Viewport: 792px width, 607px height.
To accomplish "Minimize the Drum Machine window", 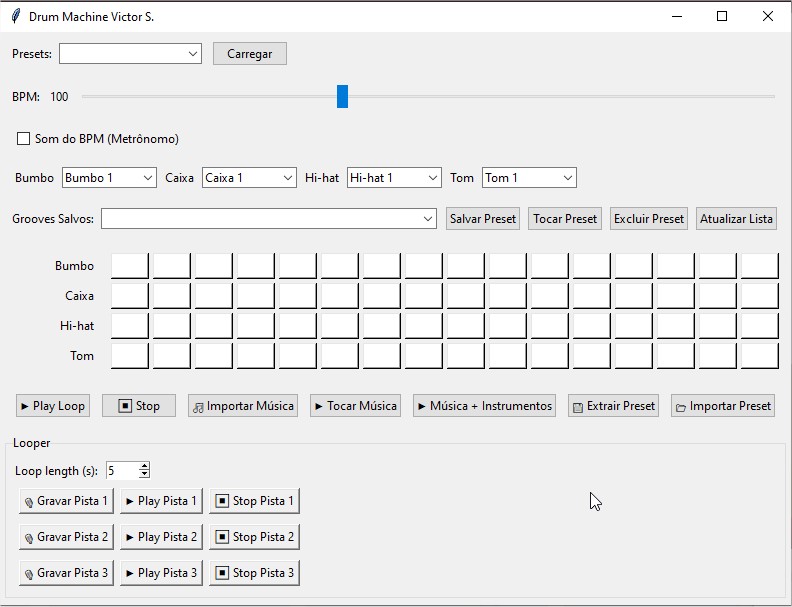I will [677, 16].
